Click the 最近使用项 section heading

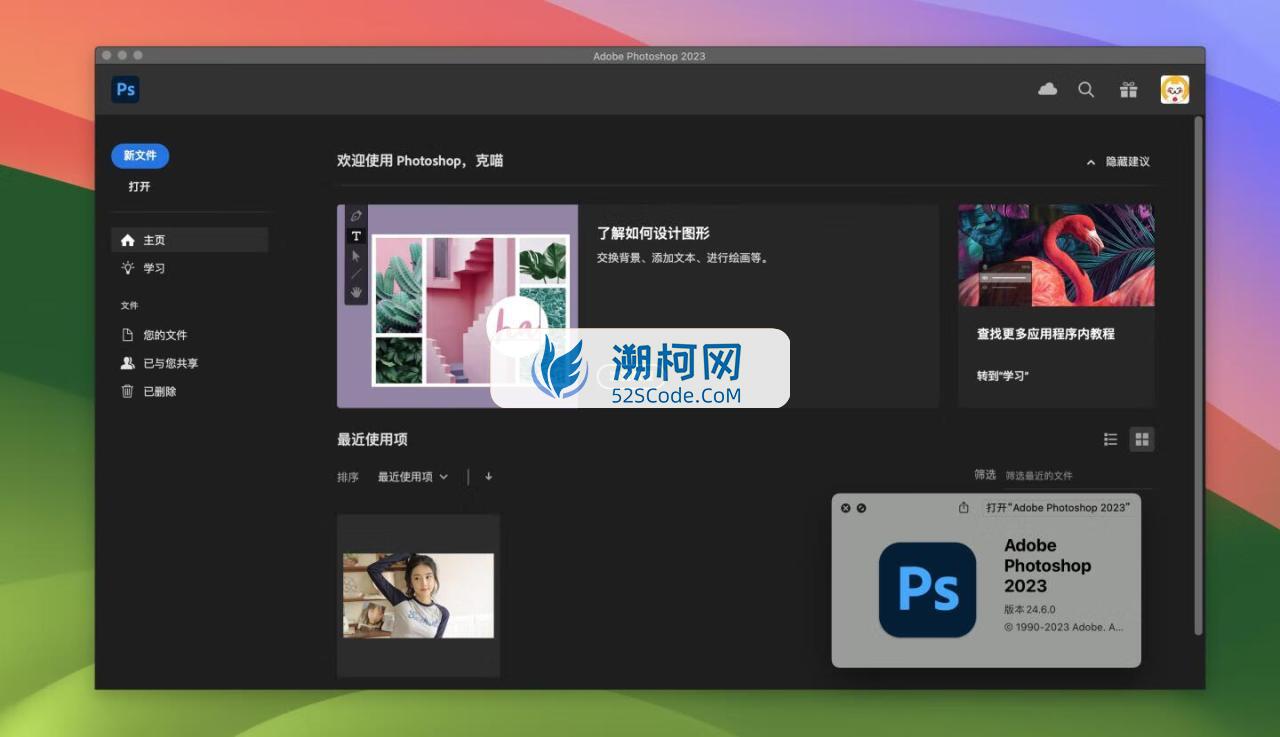click(x=372, y=439)
